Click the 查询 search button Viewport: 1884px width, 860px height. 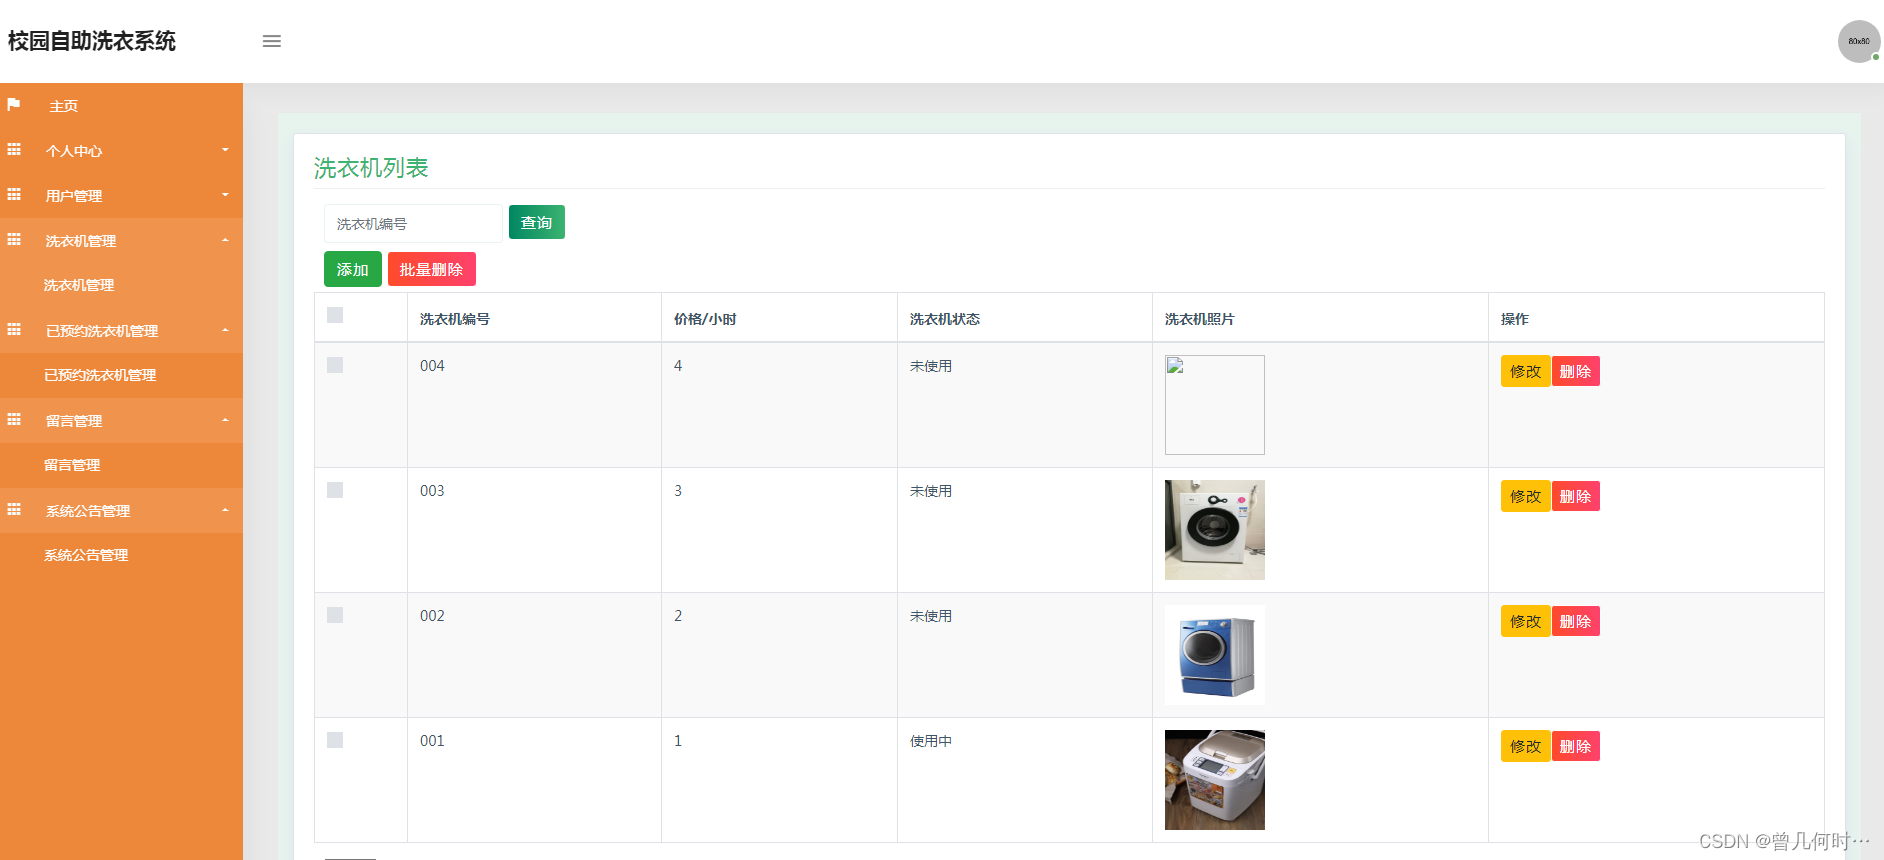pyautogui.click(x=537, y=222)
